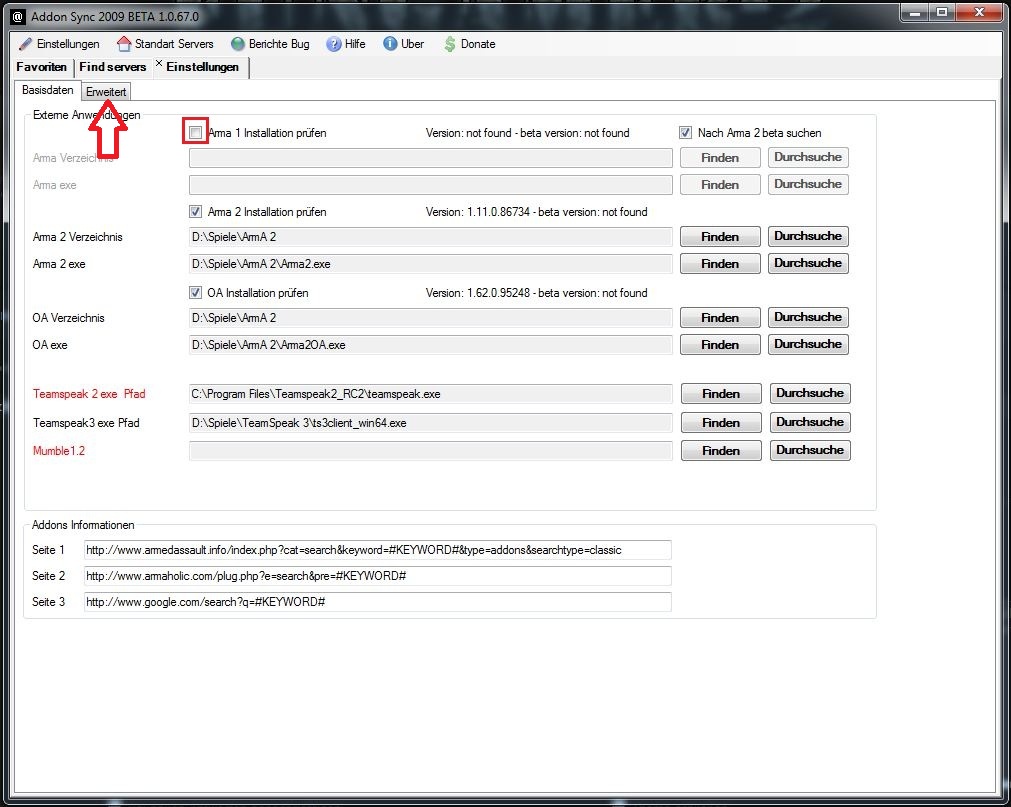
Task: Click the Addon Sync title bar app icon
Action: [x=14, y=14]
